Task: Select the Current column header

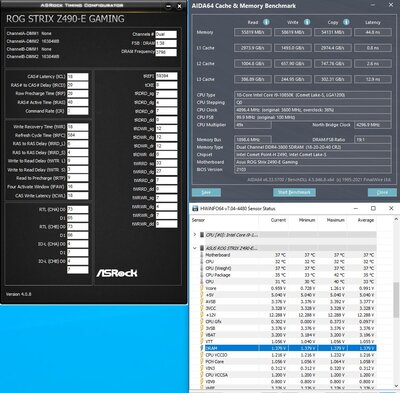Action: pyautogui.click(x=278, y=220)
